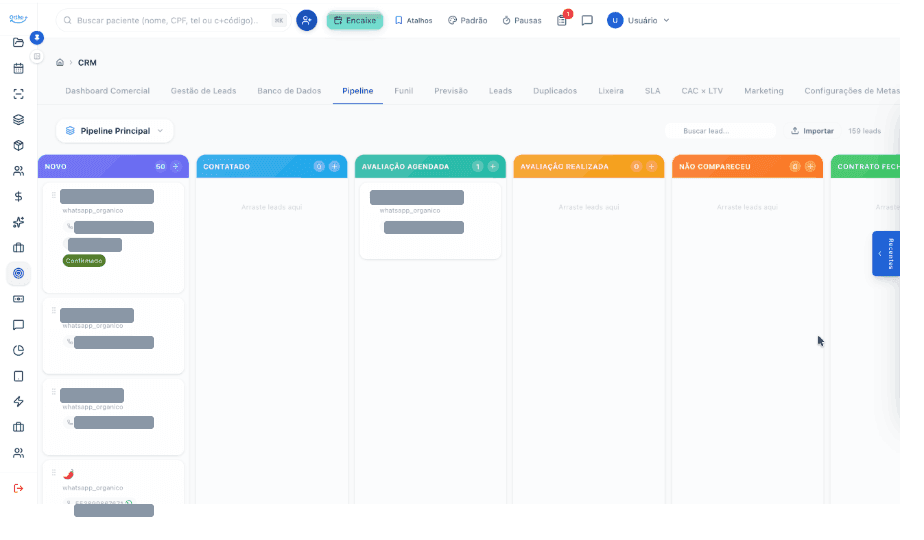Open the CRM target icon in sidebar

click(x=18, y=274)
